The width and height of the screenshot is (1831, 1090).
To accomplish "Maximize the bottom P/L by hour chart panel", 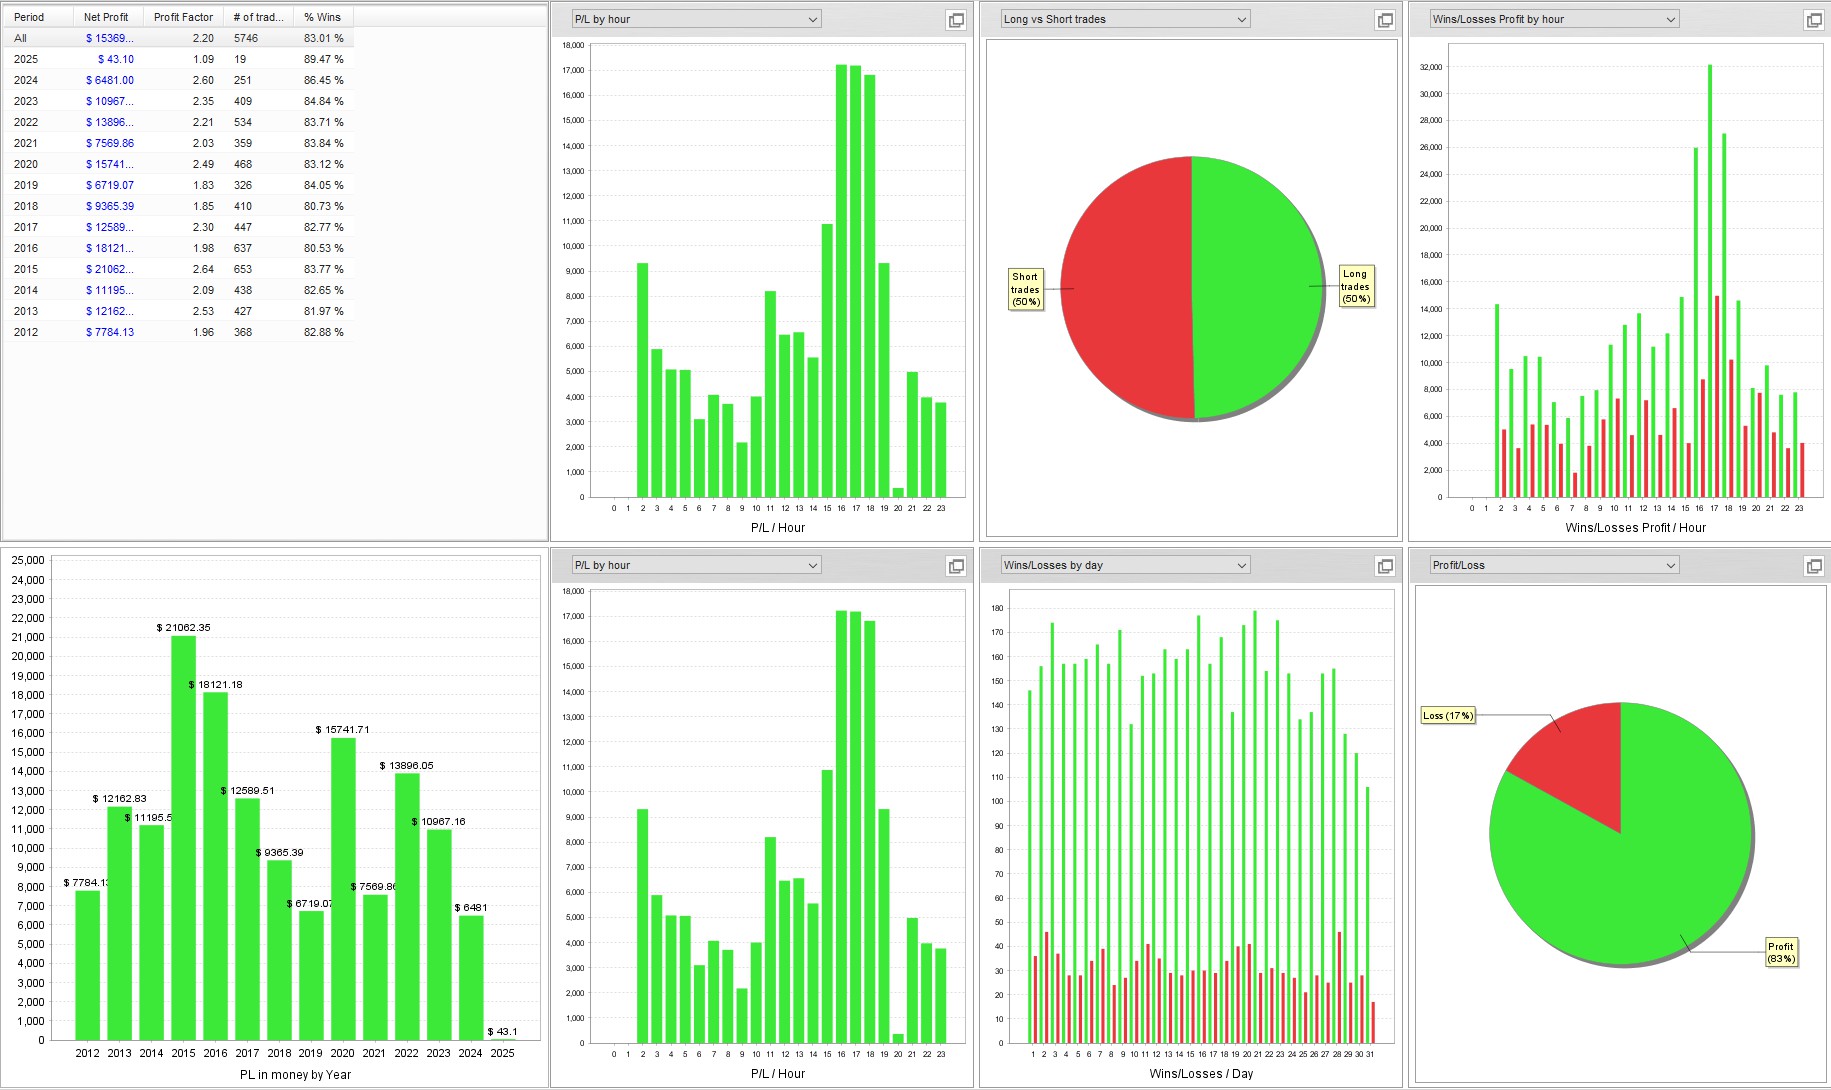I will click(956, 566).
